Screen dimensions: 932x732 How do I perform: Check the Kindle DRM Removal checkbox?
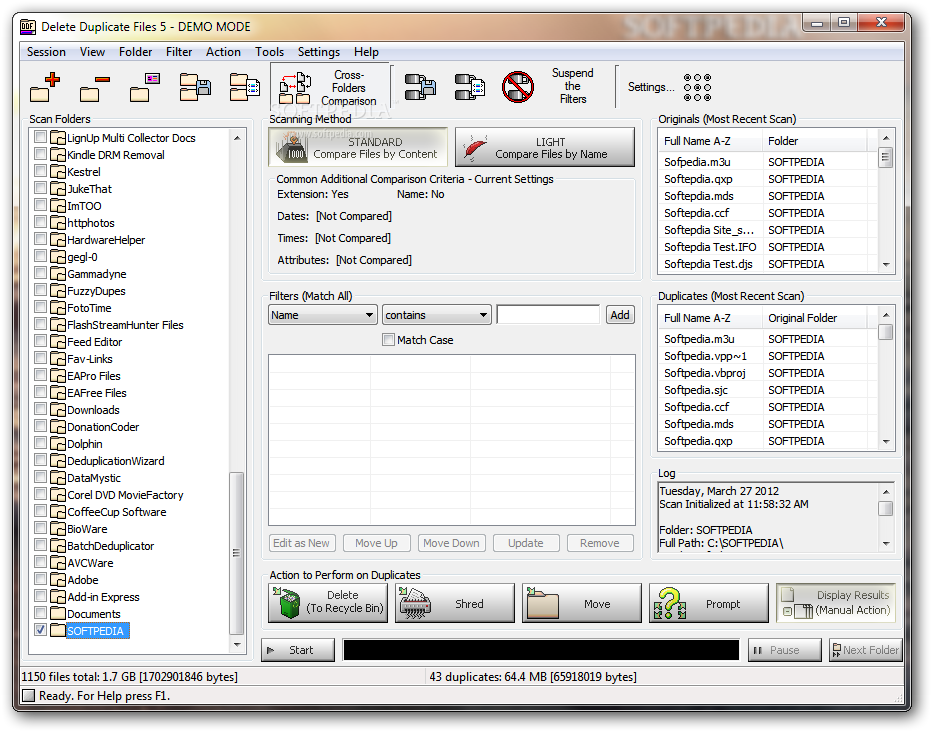point(40,154)
